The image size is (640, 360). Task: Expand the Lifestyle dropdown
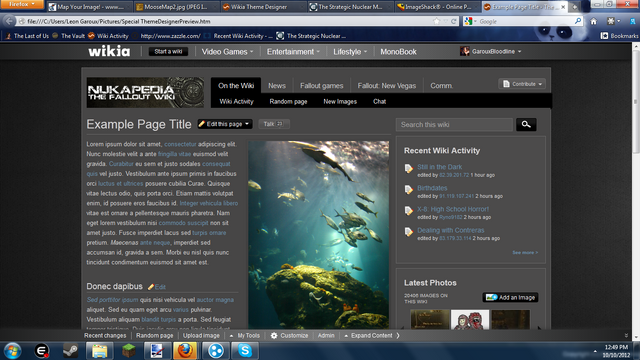click(x=350, y=52)
